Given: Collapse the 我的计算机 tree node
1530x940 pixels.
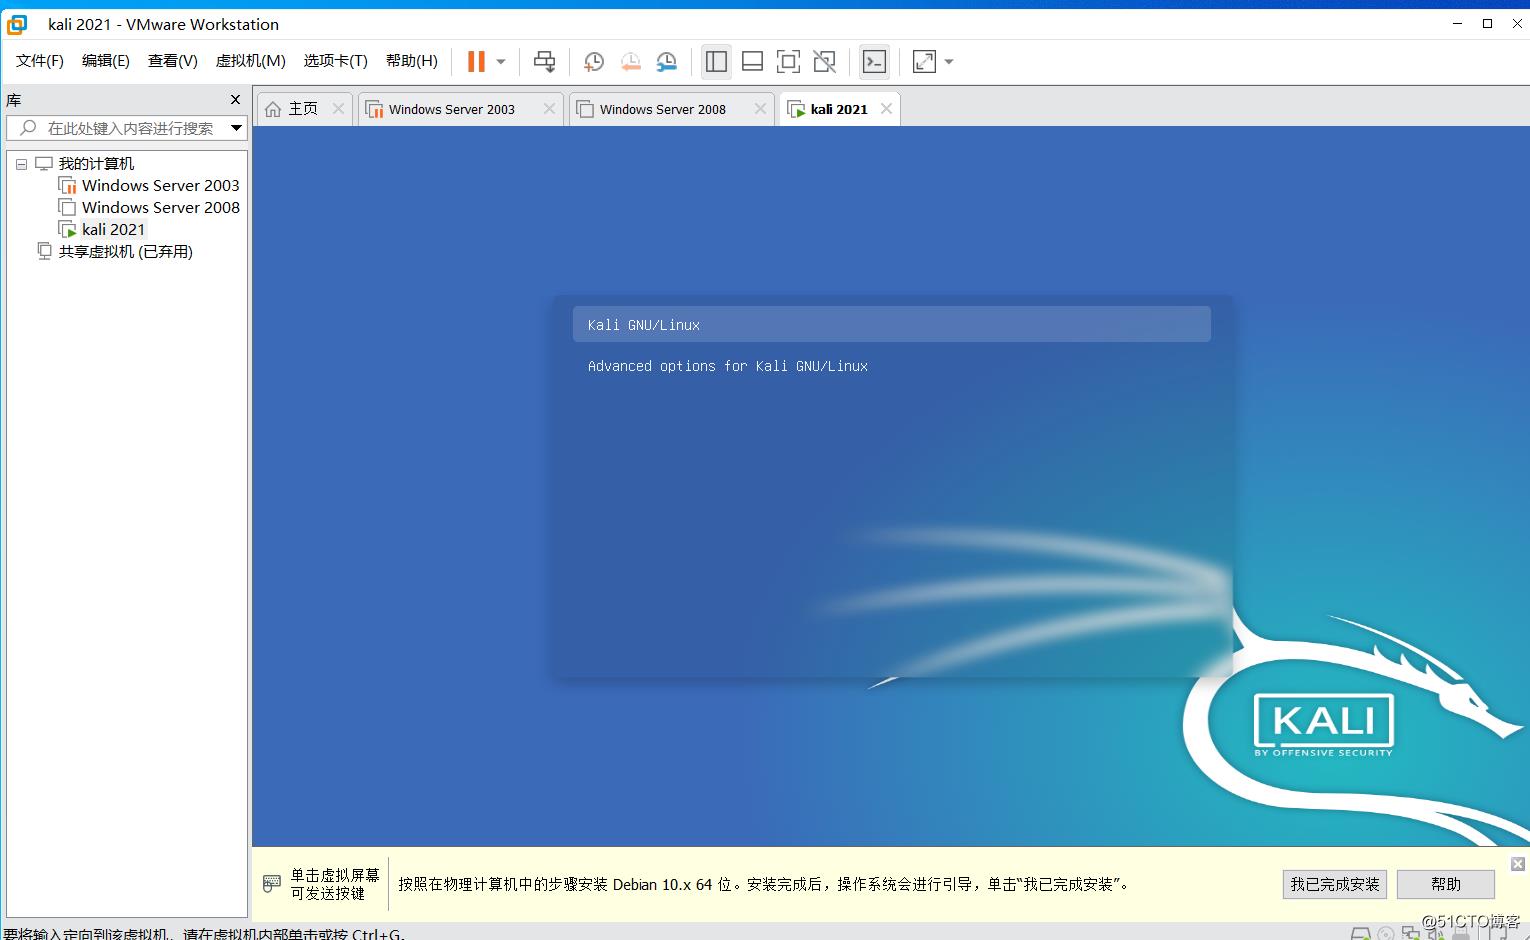Looking at the screenshot, I should (x=21, y=164).
